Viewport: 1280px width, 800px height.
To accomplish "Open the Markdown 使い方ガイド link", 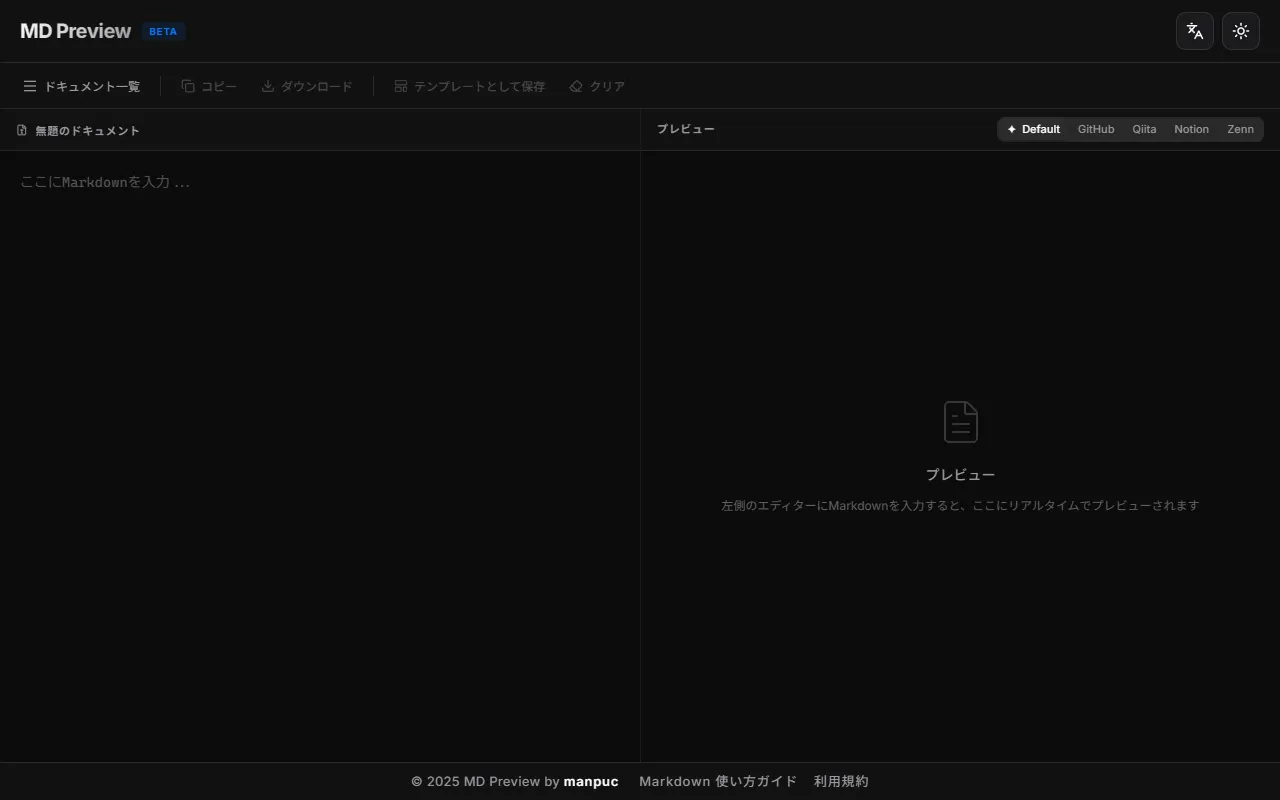I will coord(718,781).
